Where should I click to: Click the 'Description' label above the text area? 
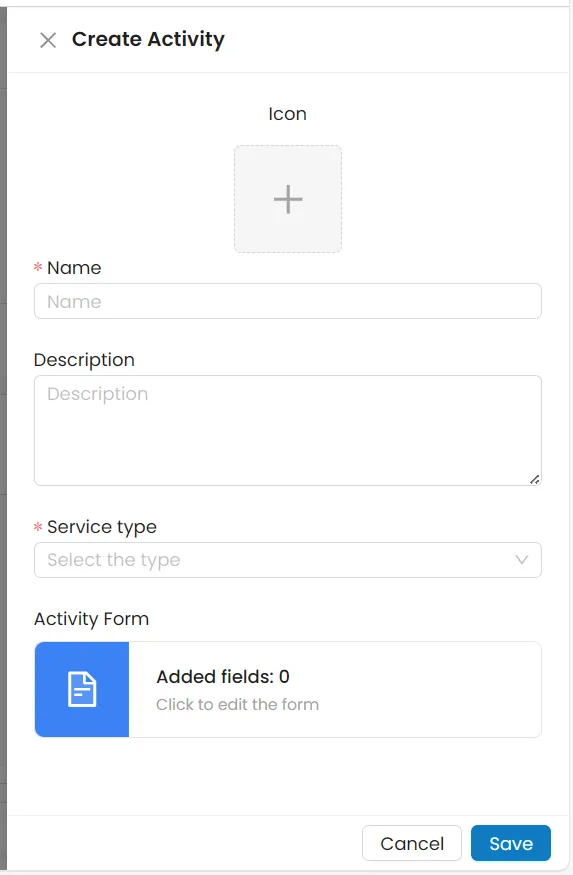pyautogui.click(x=84, y=360)
